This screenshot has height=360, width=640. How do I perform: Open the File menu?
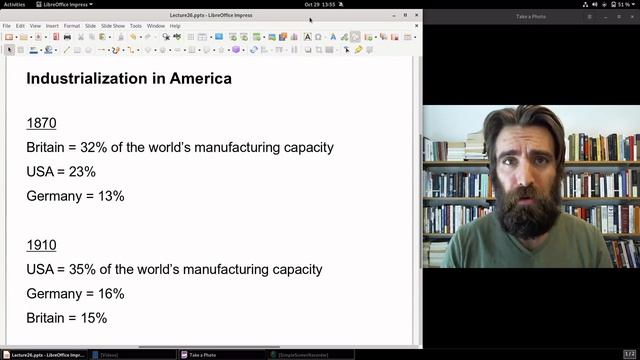[7, 26]
